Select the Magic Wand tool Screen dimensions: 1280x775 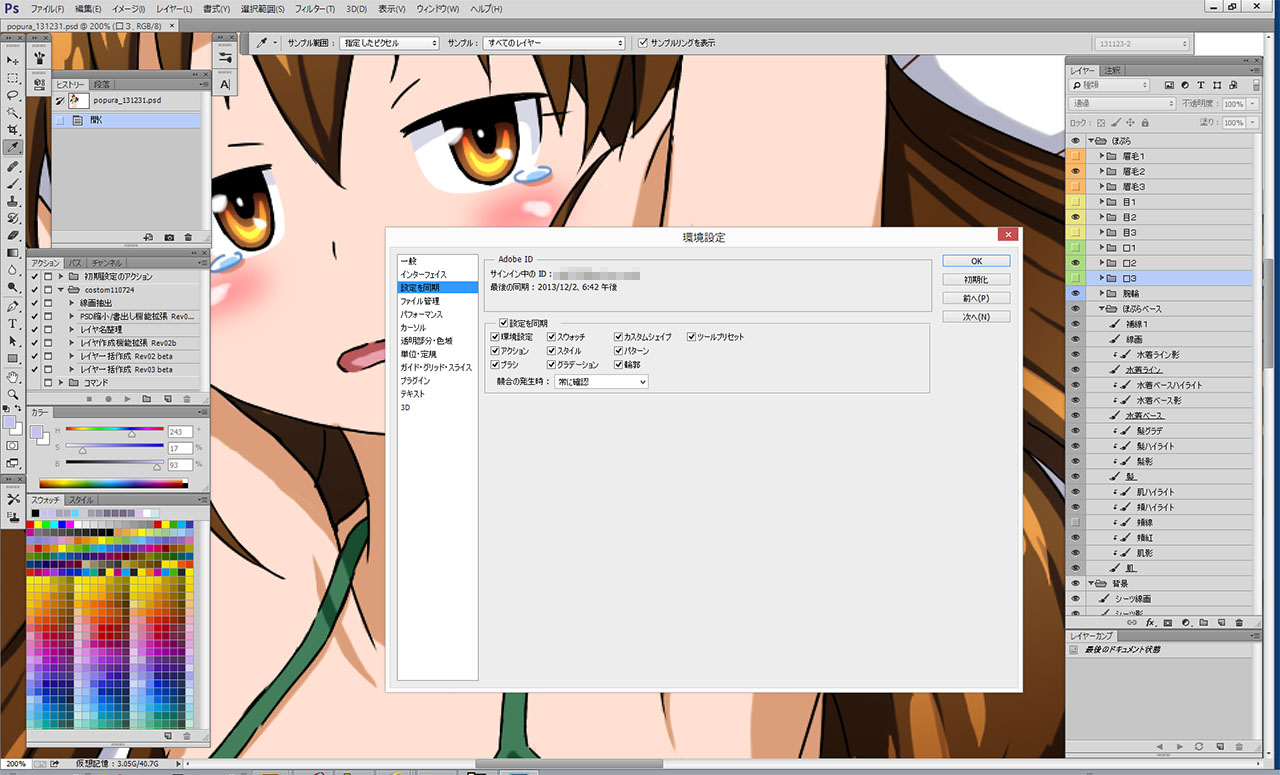13,112
